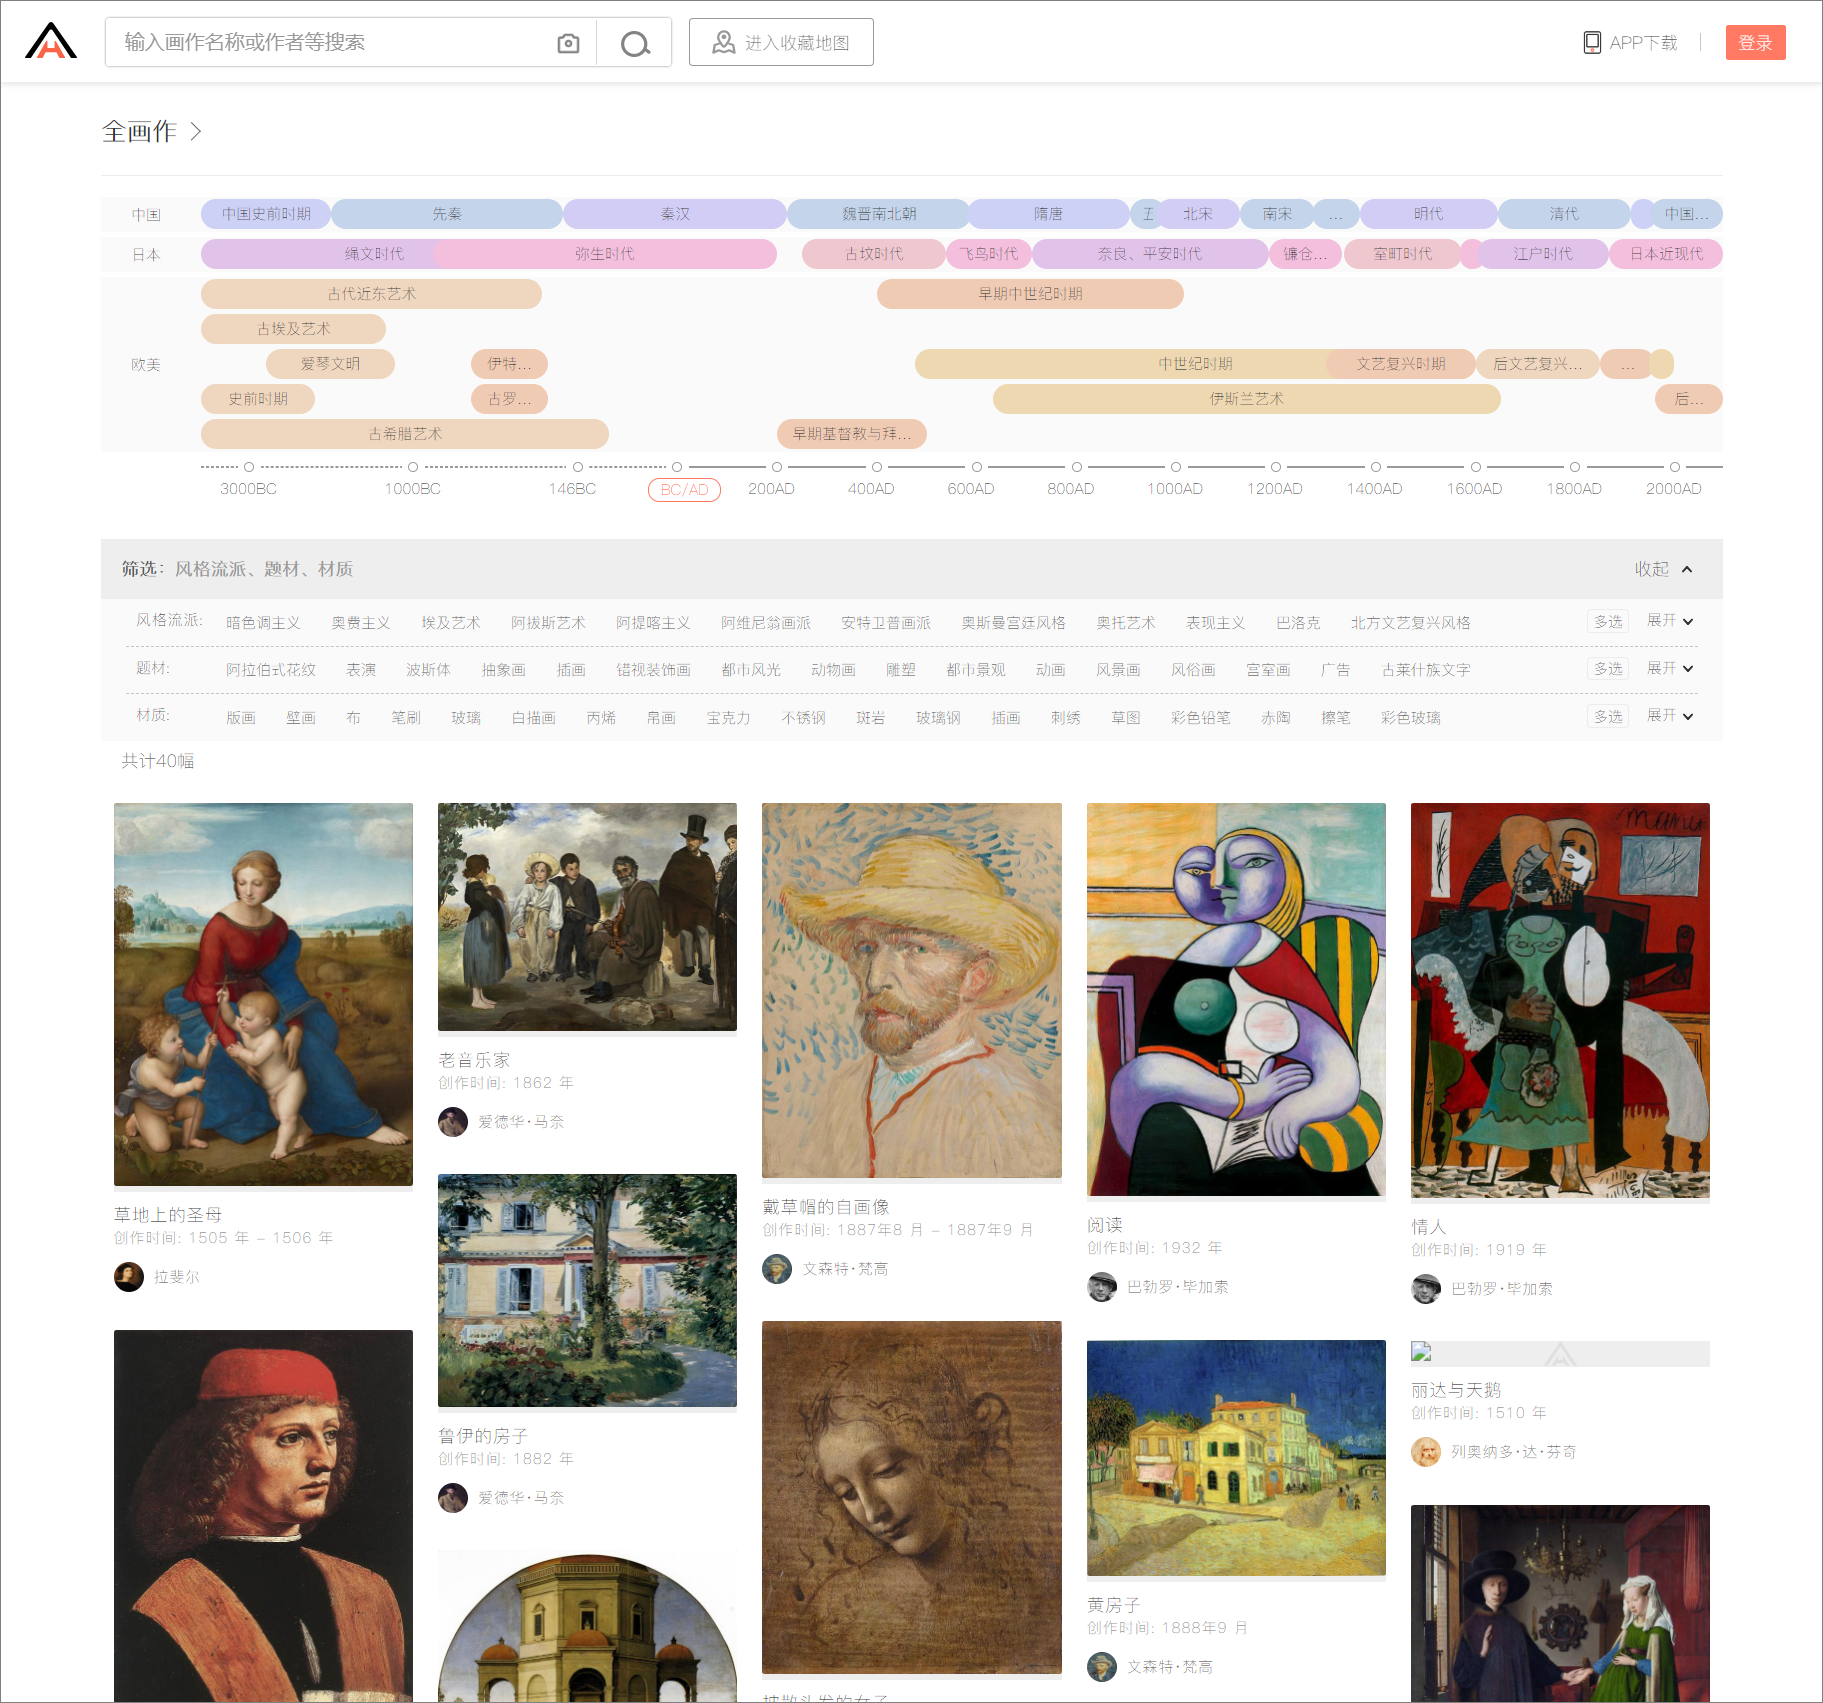Expand the 风格流派 filter row
This screenshot has width=1823, height=1703.
(x=1670, y=621)
